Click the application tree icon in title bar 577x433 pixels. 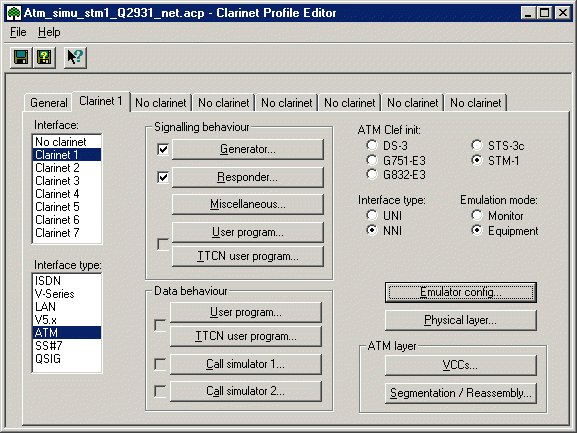[14, 13]
